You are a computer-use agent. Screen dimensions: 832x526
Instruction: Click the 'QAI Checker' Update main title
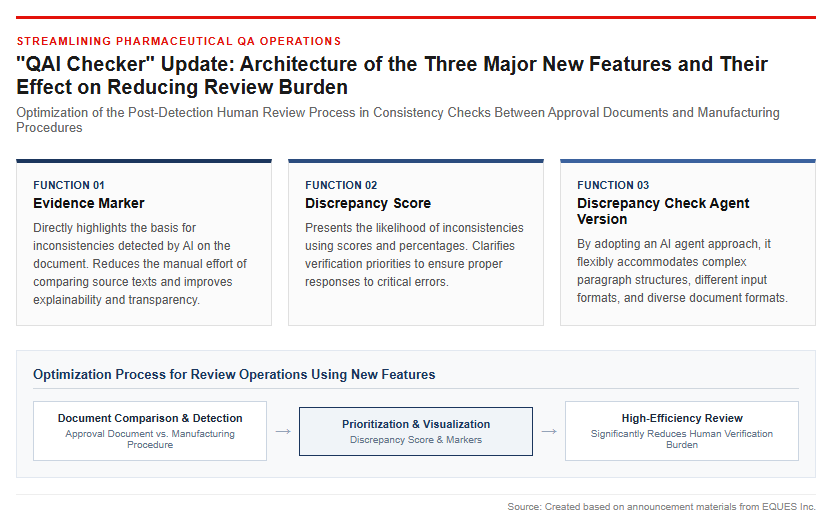pos(392,75)
